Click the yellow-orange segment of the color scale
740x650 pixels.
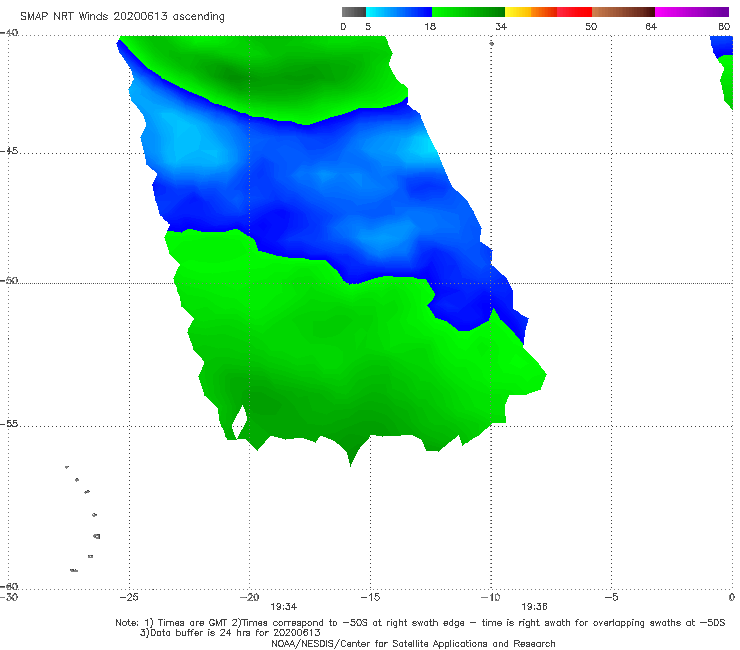click(x=531, y=12)
